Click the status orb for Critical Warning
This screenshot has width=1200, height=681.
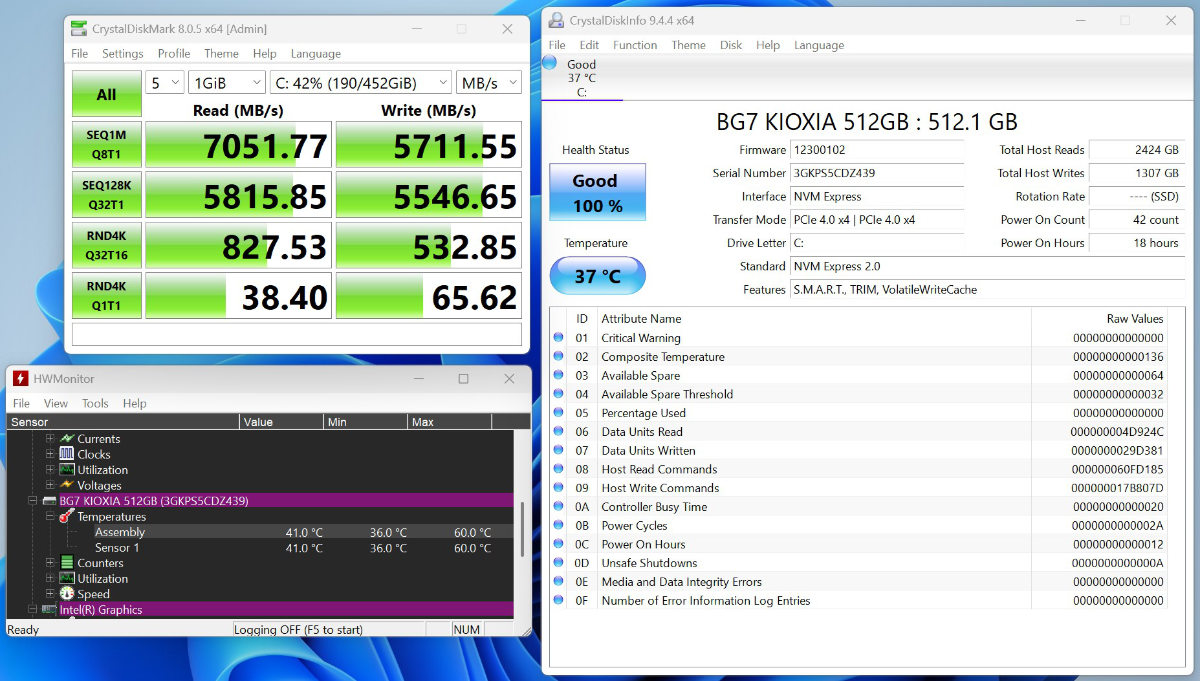(x=558, y=338)
